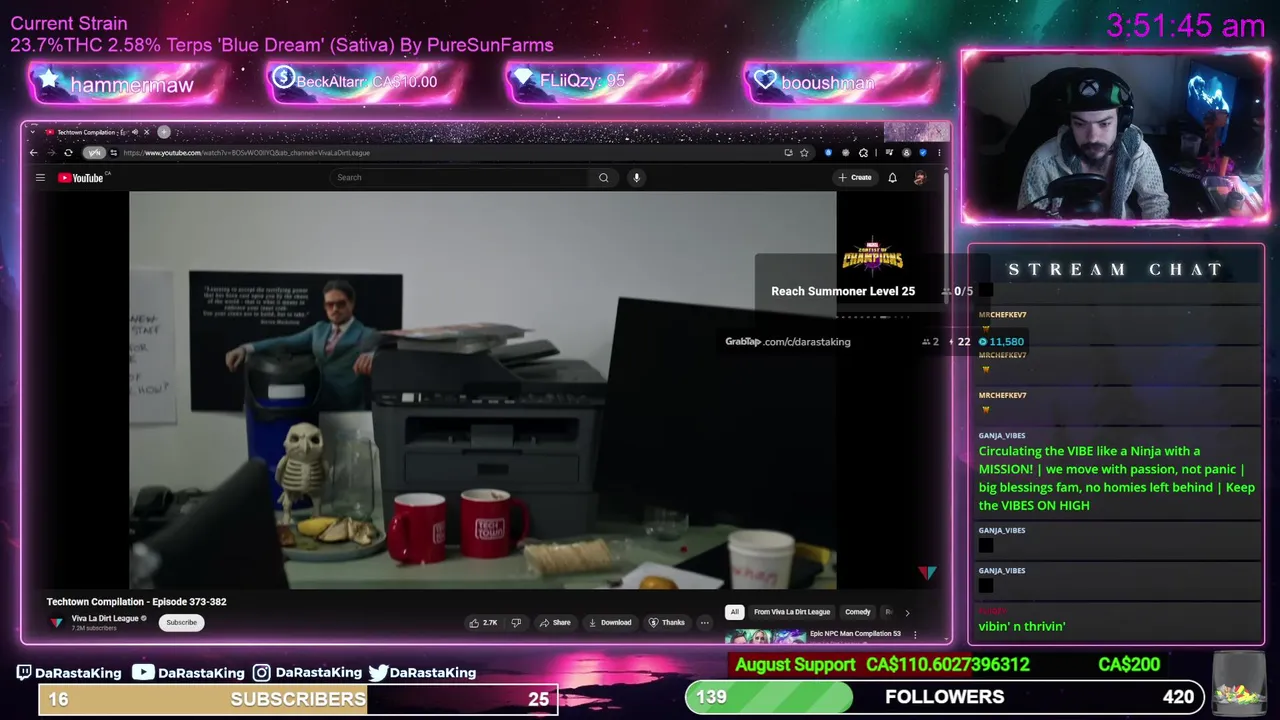Open the video more actions ellipsis
Viewport: 1280px width, 720px height.
point(704,622)
